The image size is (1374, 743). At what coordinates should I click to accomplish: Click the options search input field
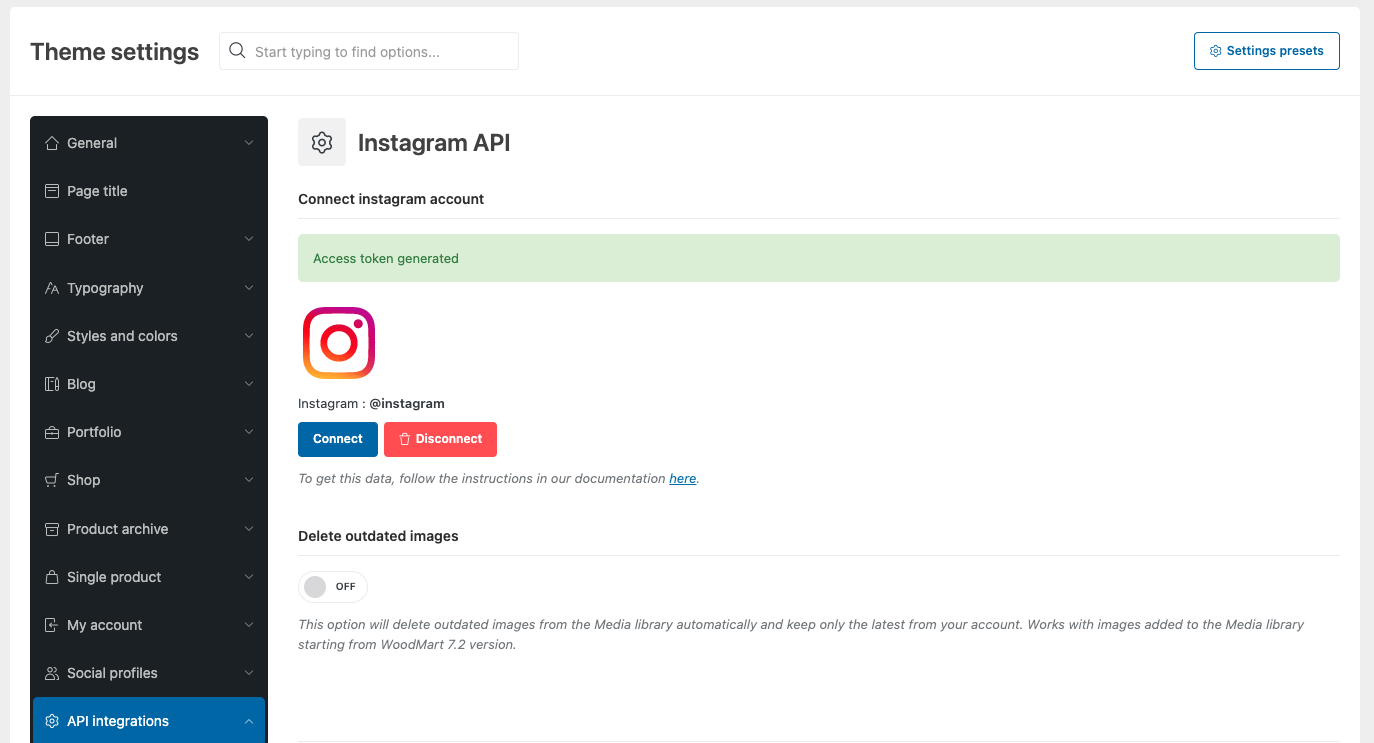pyautogui.click(x=380, y=51)
